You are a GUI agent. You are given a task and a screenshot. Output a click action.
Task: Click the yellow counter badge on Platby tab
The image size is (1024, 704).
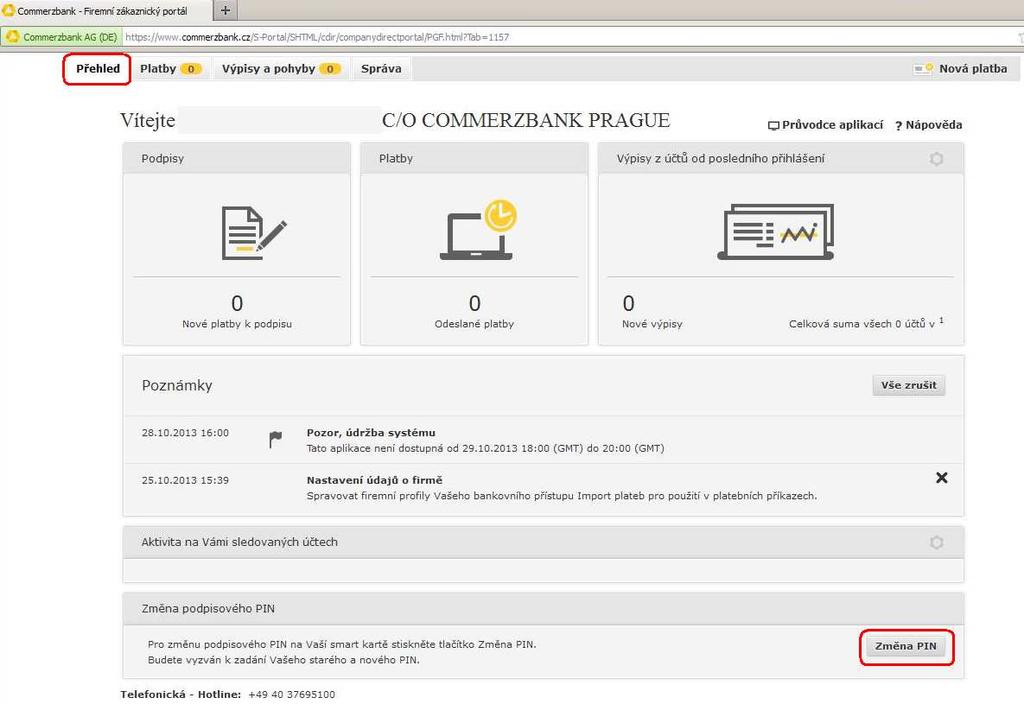pyautogui.click(x=191, y=69)
